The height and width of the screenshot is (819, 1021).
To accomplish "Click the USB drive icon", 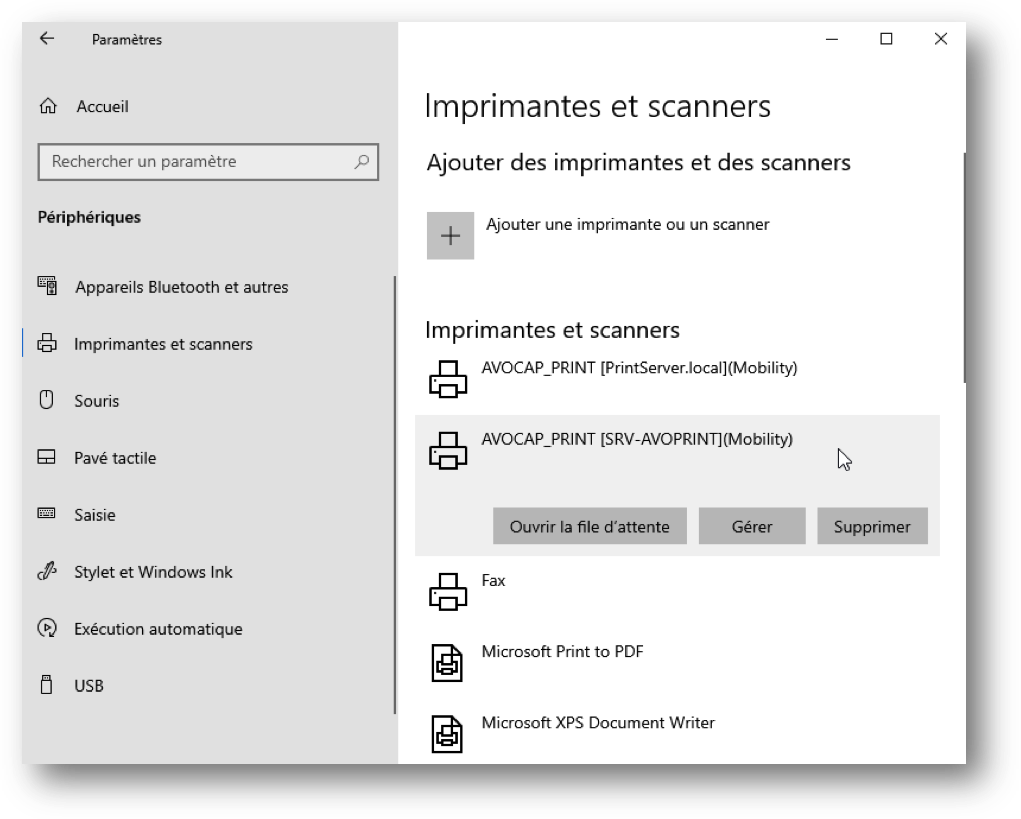I will coord(47,685).
